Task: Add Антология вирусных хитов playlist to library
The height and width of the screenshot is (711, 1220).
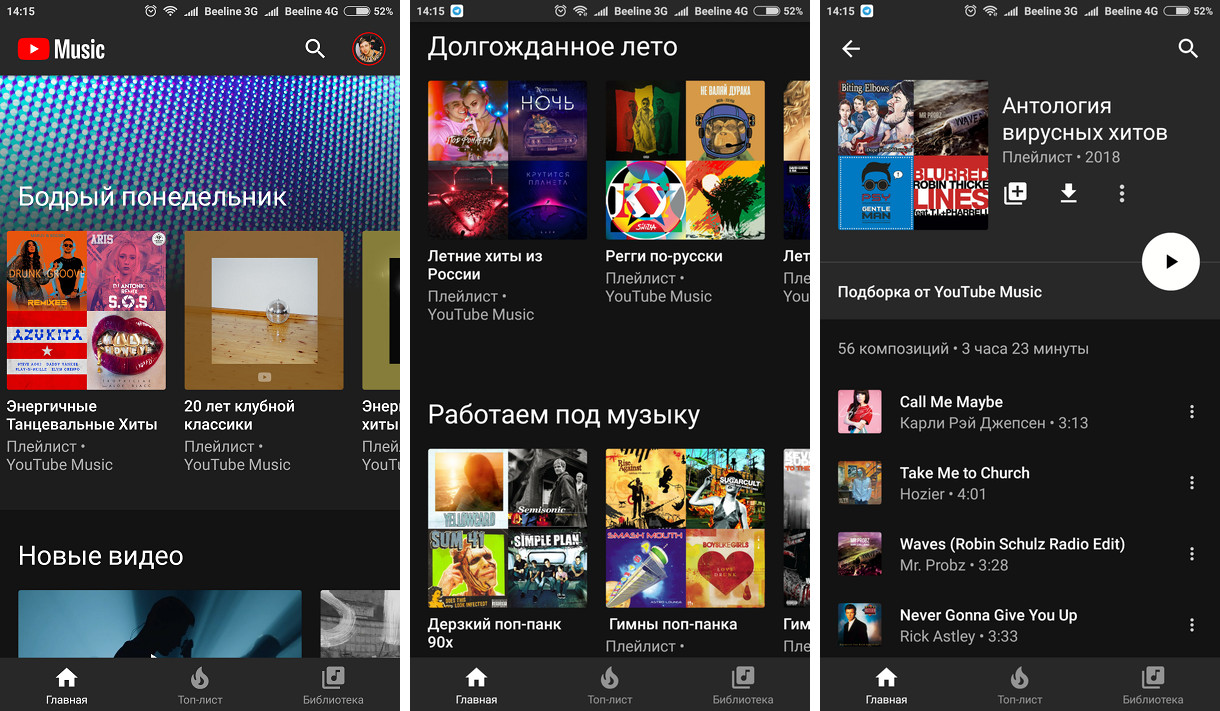Action: coord(1015,193)
